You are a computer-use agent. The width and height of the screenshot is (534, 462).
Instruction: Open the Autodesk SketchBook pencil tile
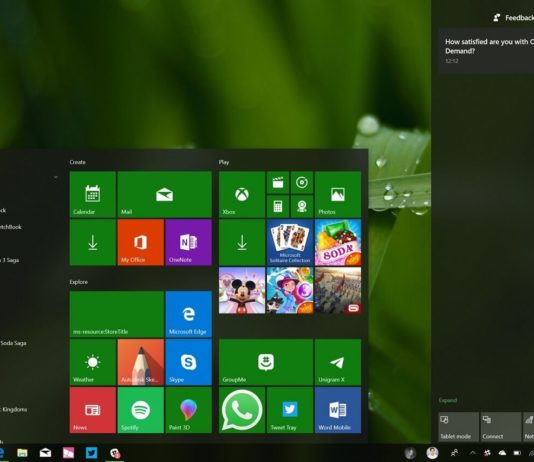(140, 362)
